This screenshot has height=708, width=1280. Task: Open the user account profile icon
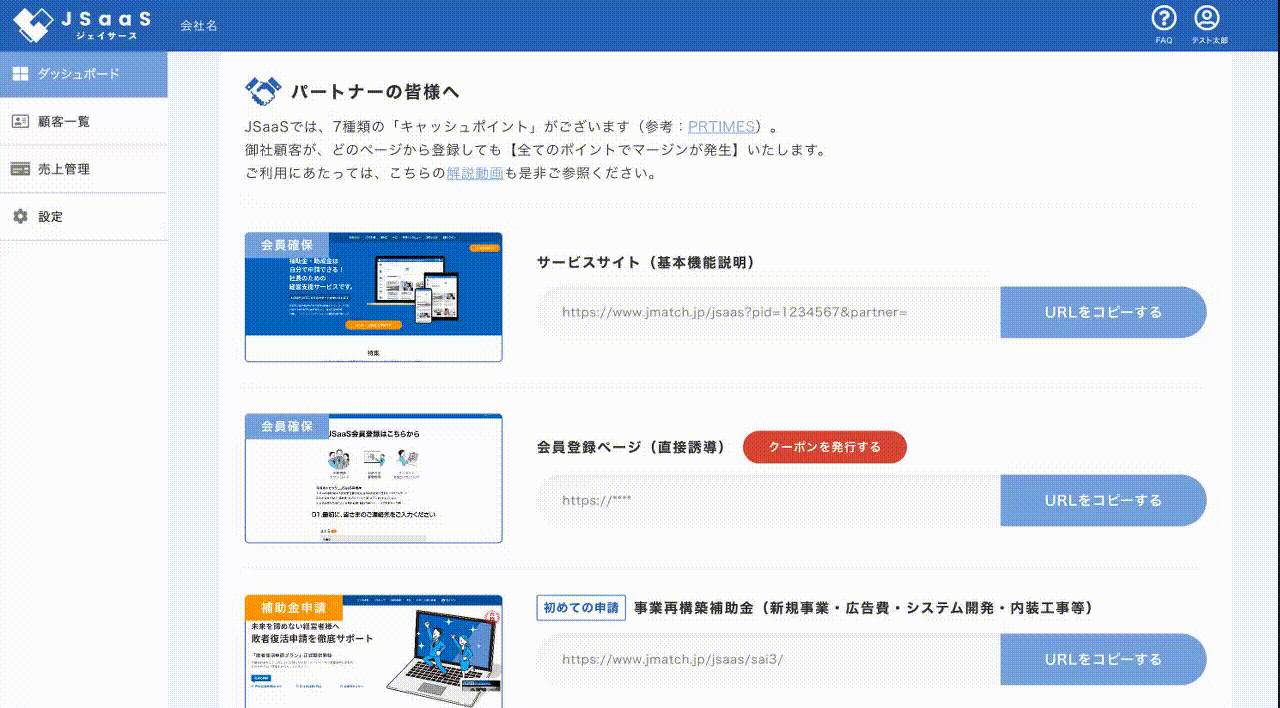click(1208, 18)
